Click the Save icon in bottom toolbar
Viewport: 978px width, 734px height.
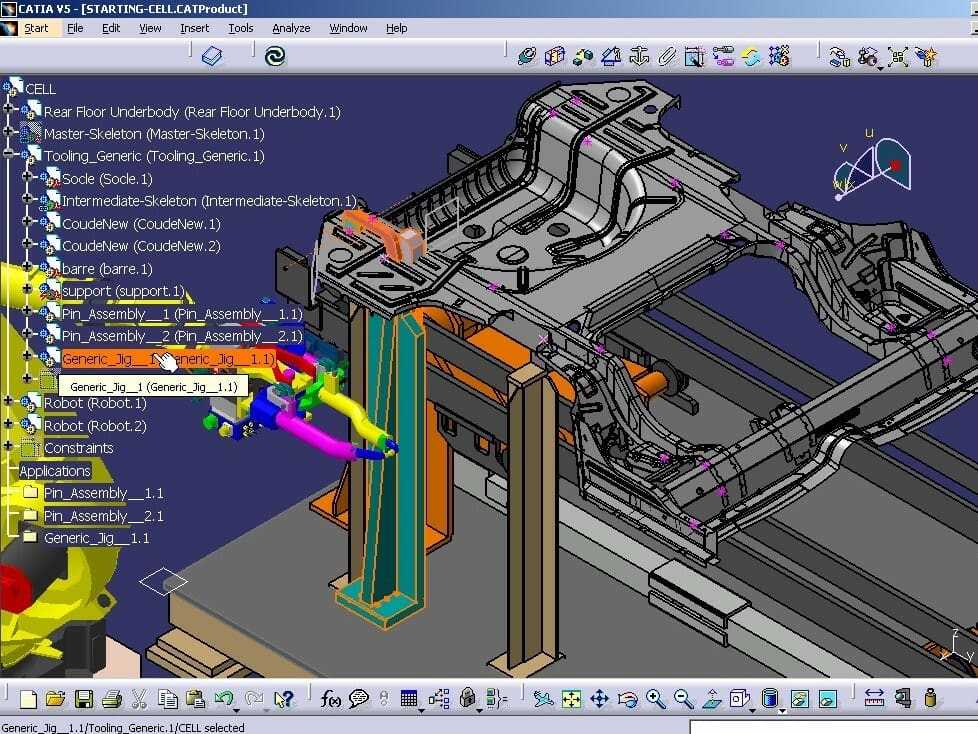click(x=84, y=699)
